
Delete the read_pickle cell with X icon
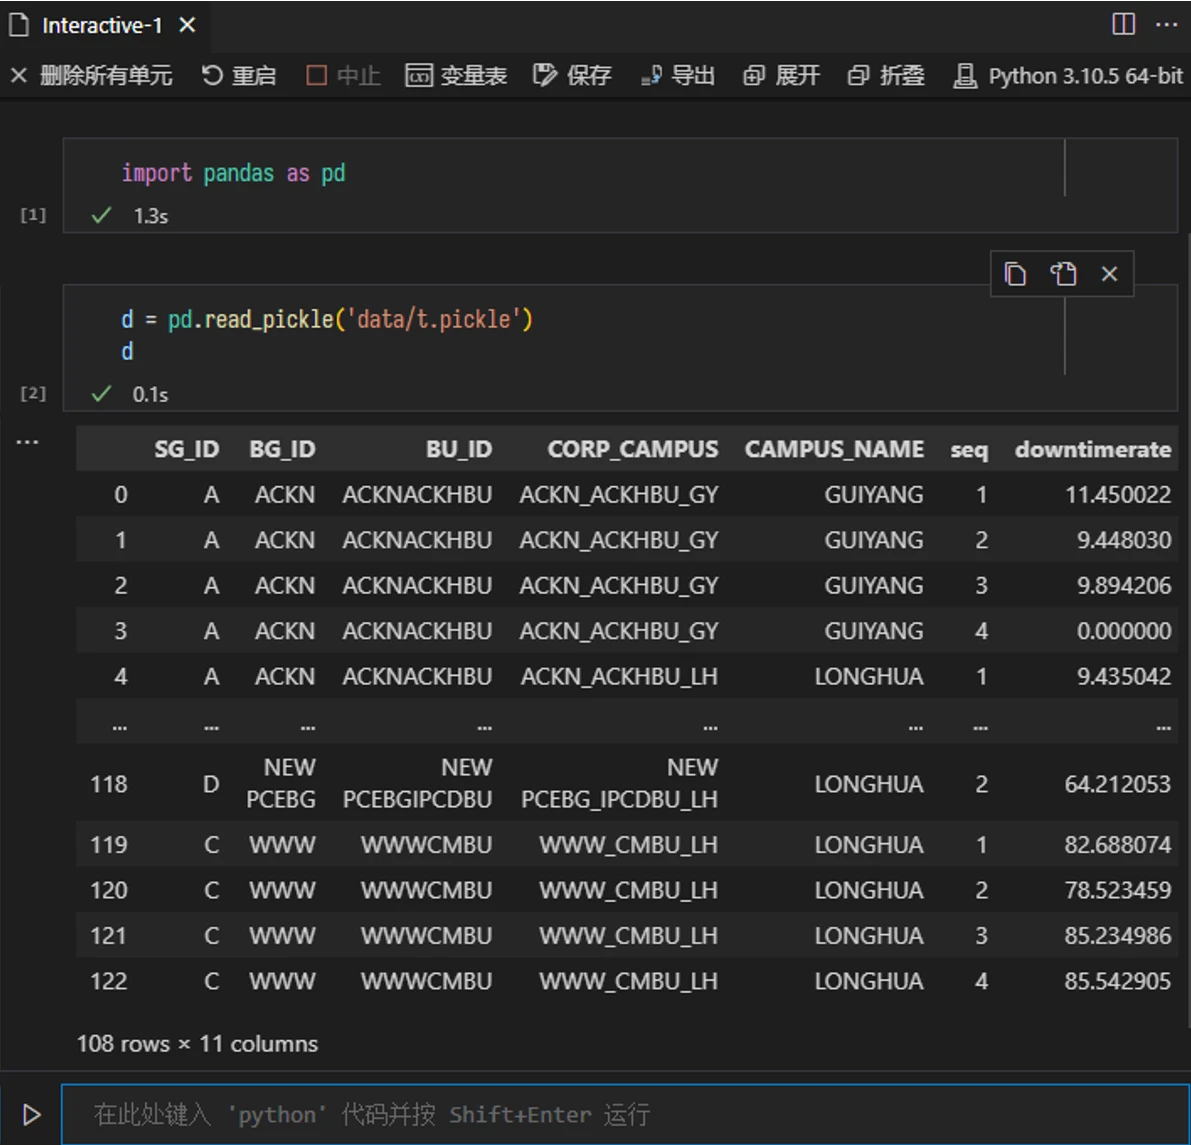pos(1109,274)
